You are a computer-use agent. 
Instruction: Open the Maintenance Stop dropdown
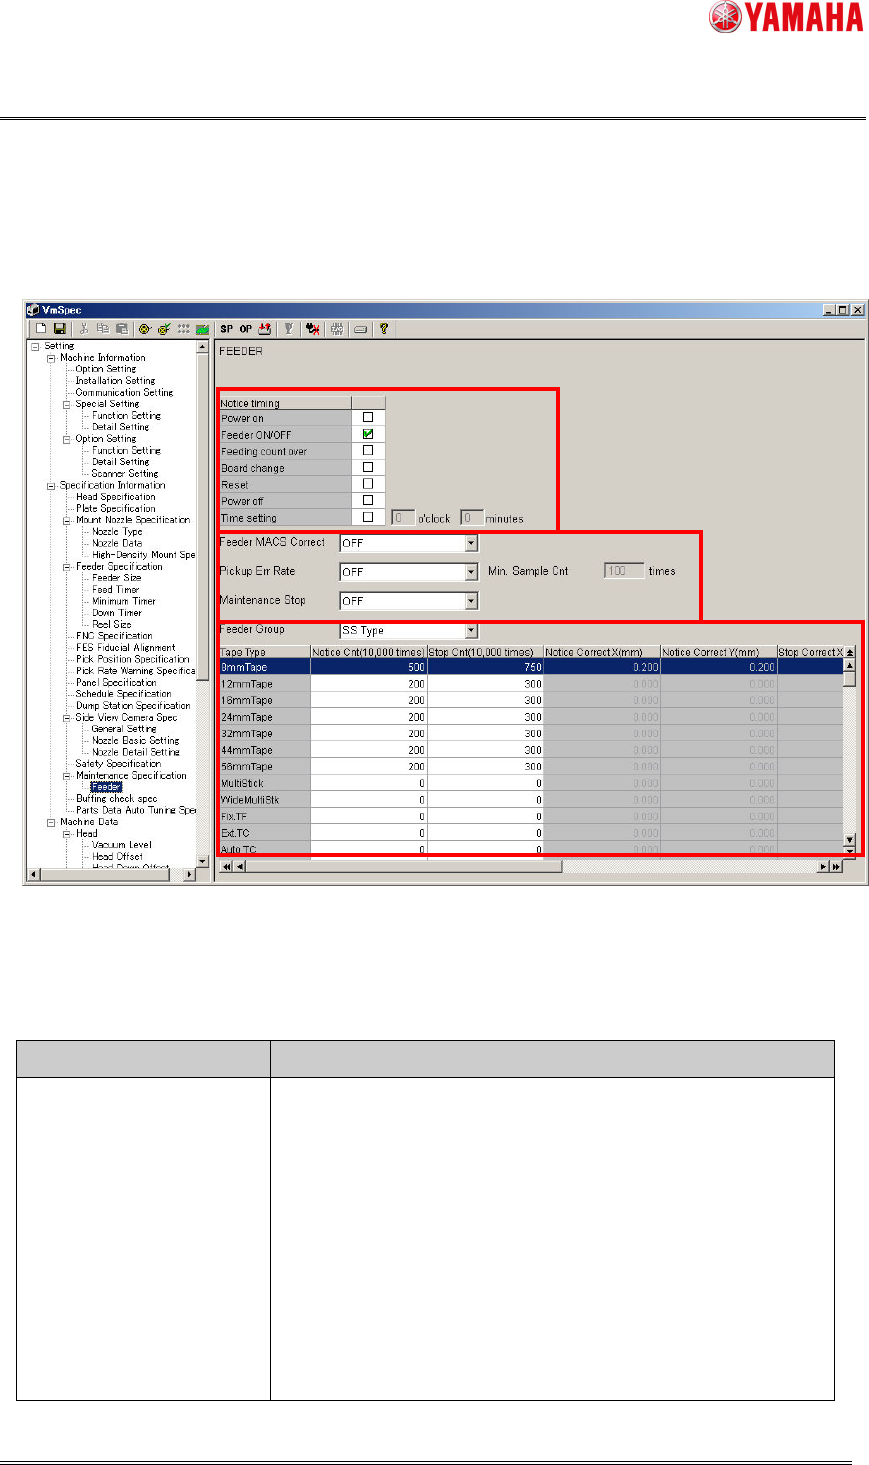point(472,601)
